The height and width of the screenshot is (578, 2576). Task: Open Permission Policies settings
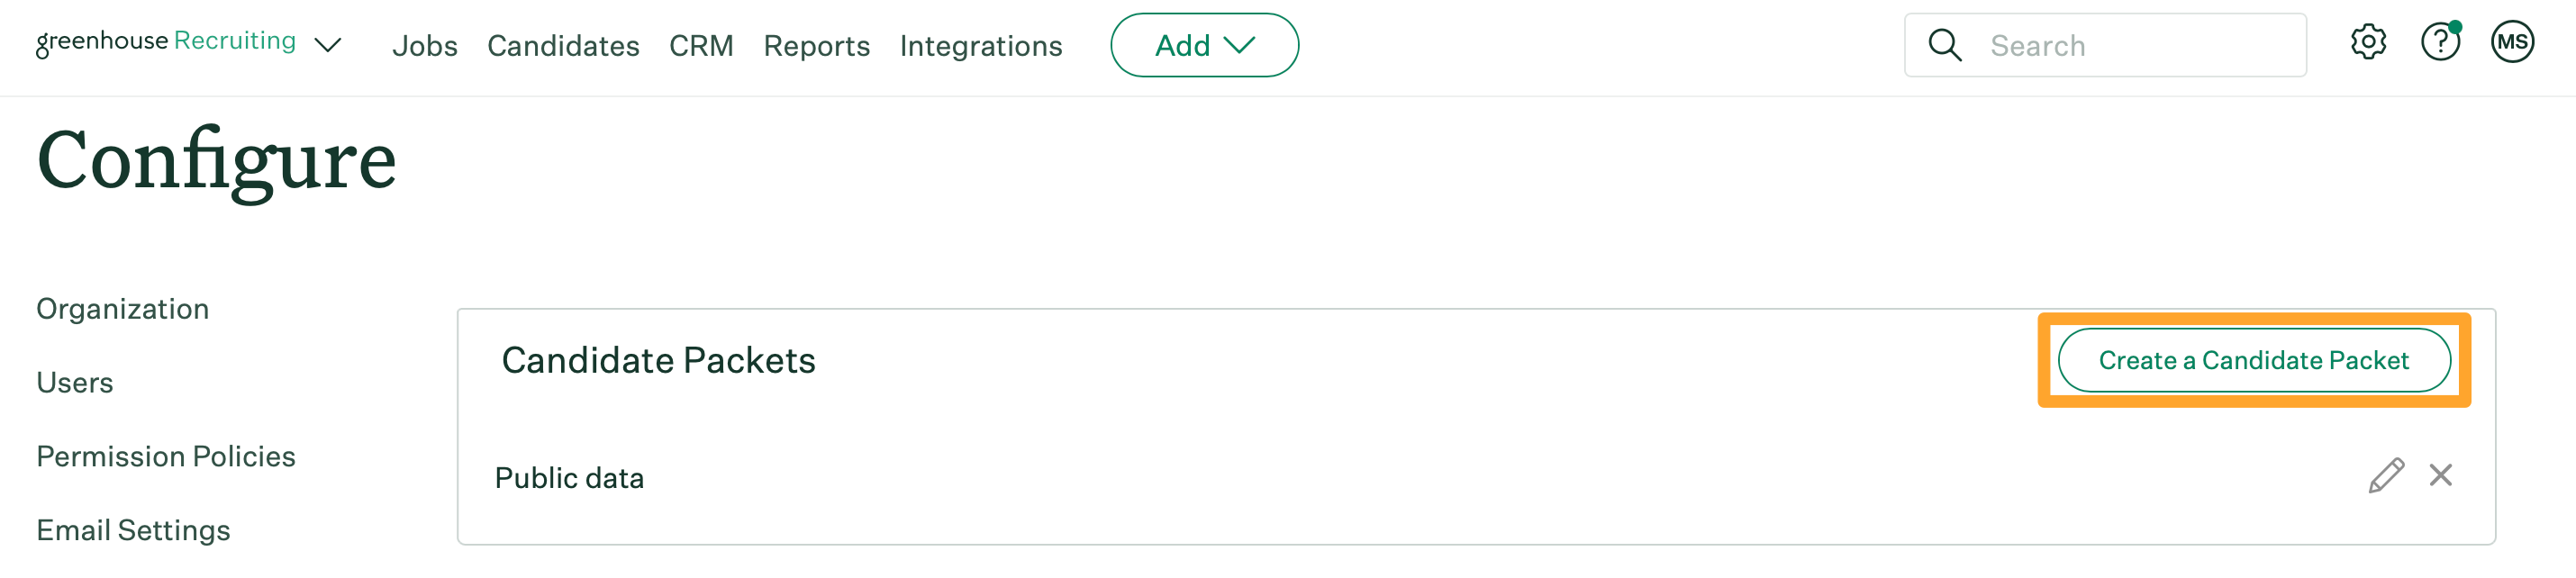[x=166, y=457]
